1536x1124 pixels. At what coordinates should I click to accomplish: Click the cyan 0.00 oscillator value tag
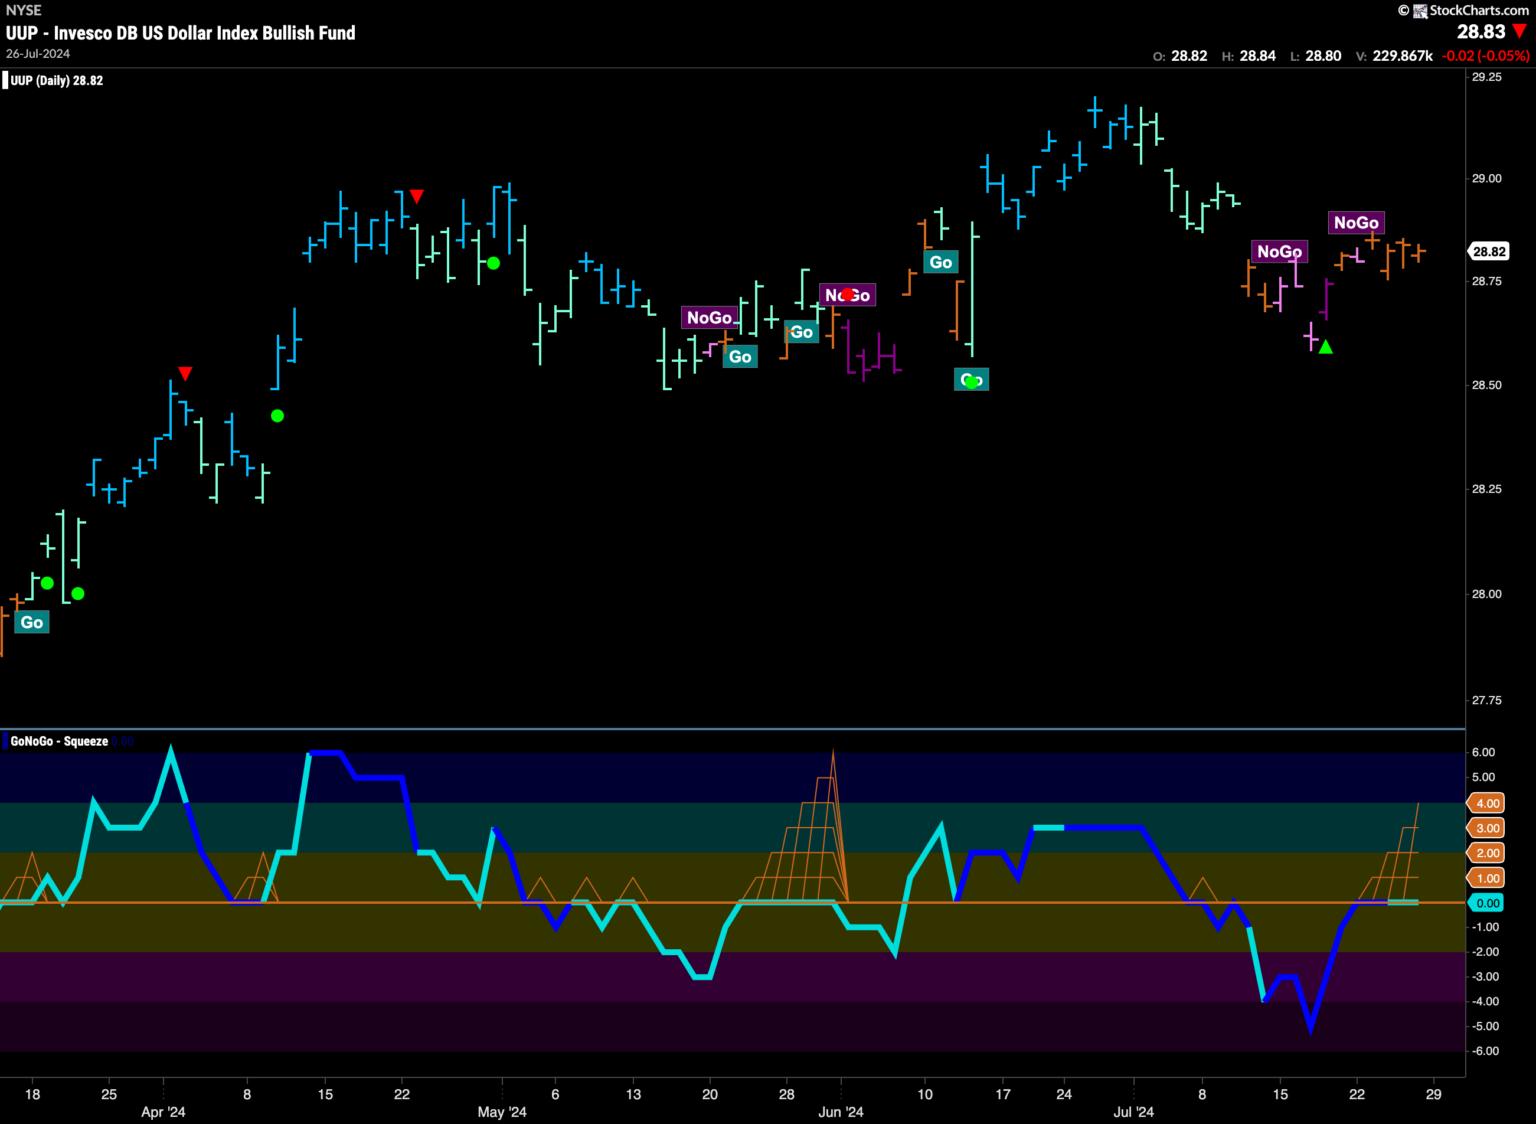pyautogui.click(x=1487, y=903)
